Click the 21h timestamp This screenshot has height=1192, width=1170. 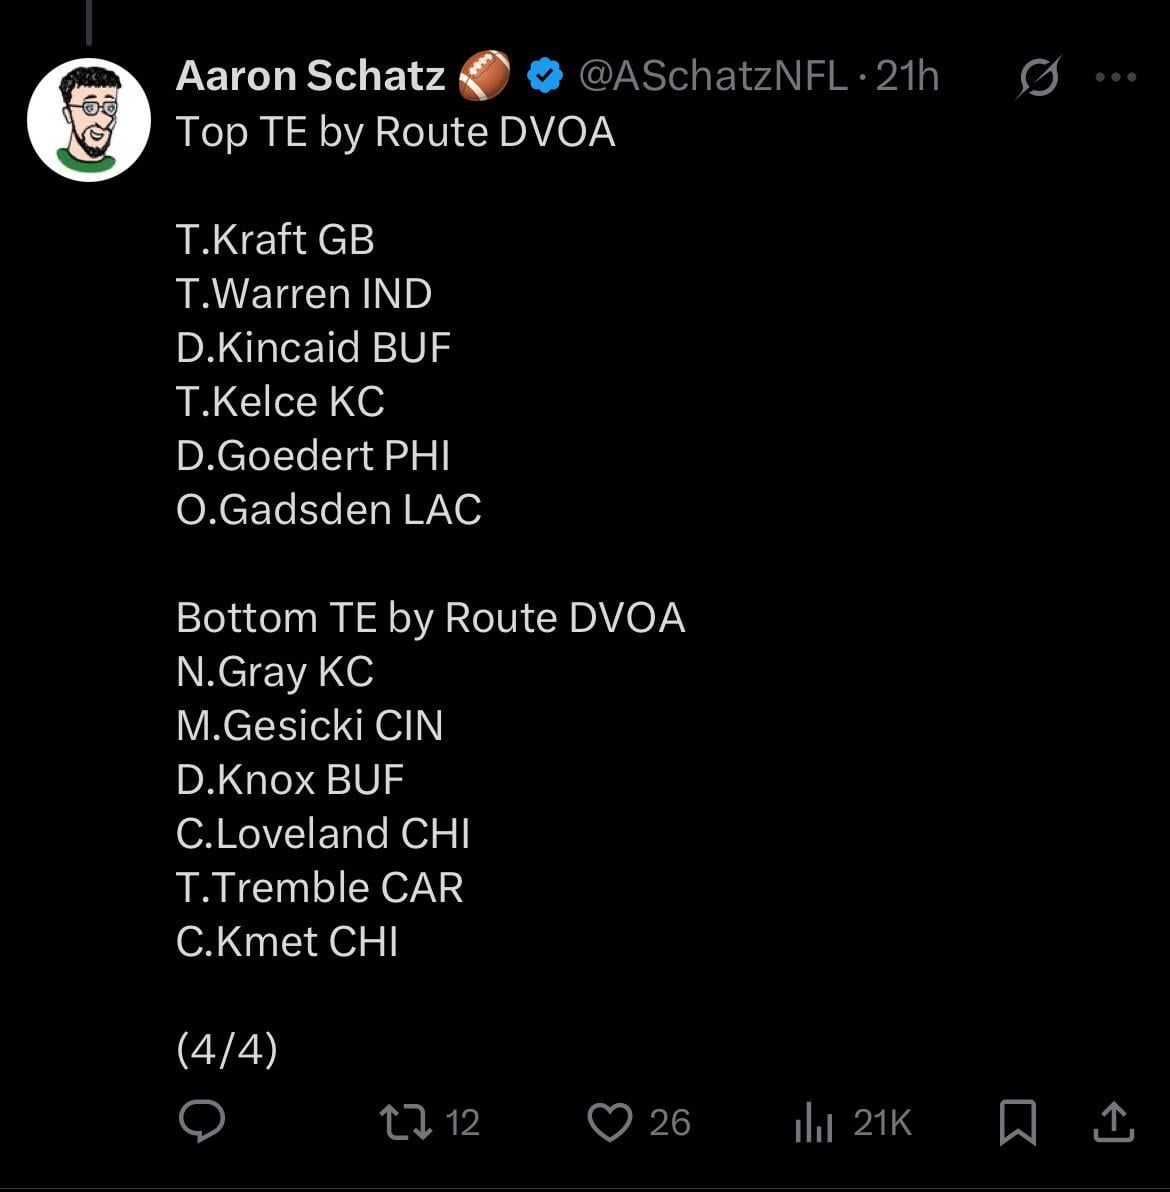pos(907,76)
